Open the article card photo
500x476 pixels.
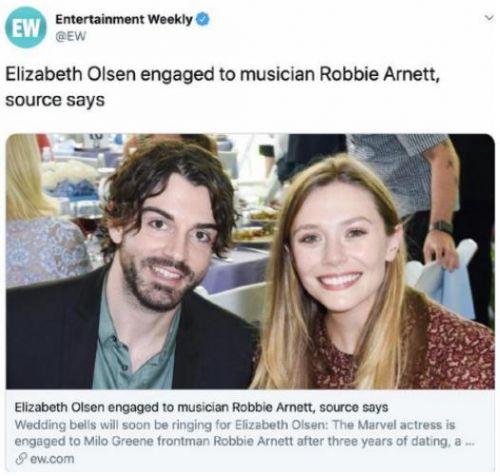tap(250, 261)
